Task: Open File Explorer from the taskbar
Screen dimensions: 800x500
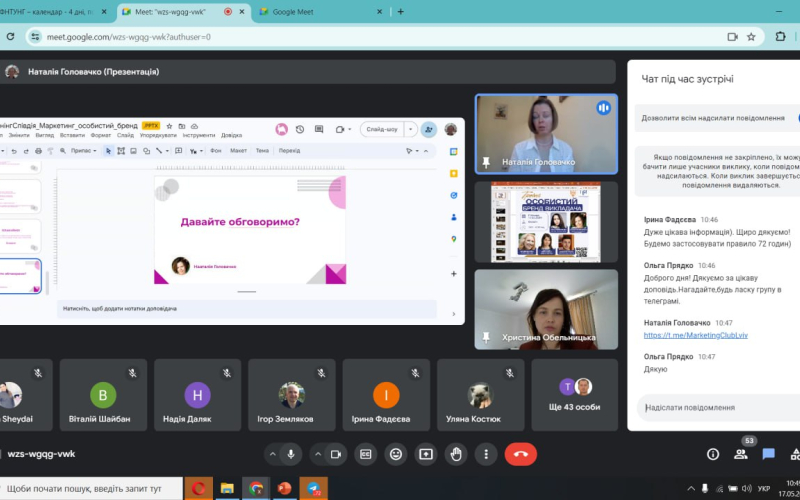Action: [227, 488]
